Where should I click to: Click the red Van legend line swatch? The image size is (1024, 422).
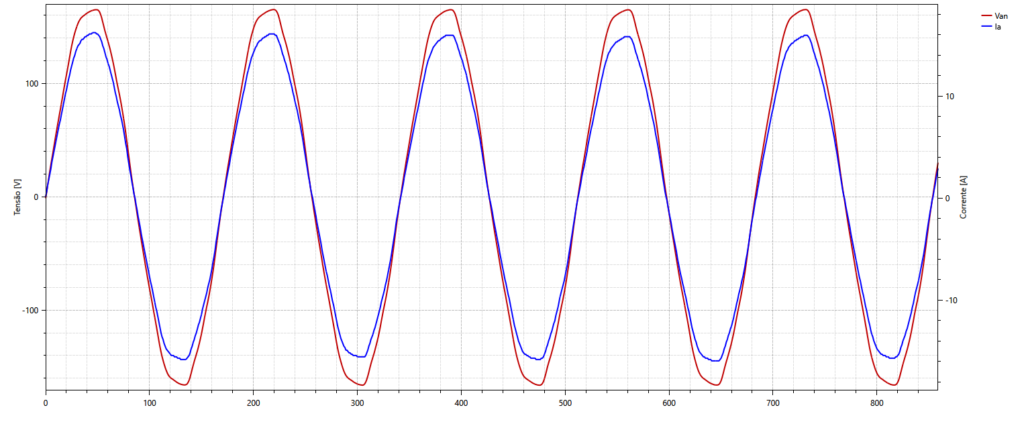(983, 16)
